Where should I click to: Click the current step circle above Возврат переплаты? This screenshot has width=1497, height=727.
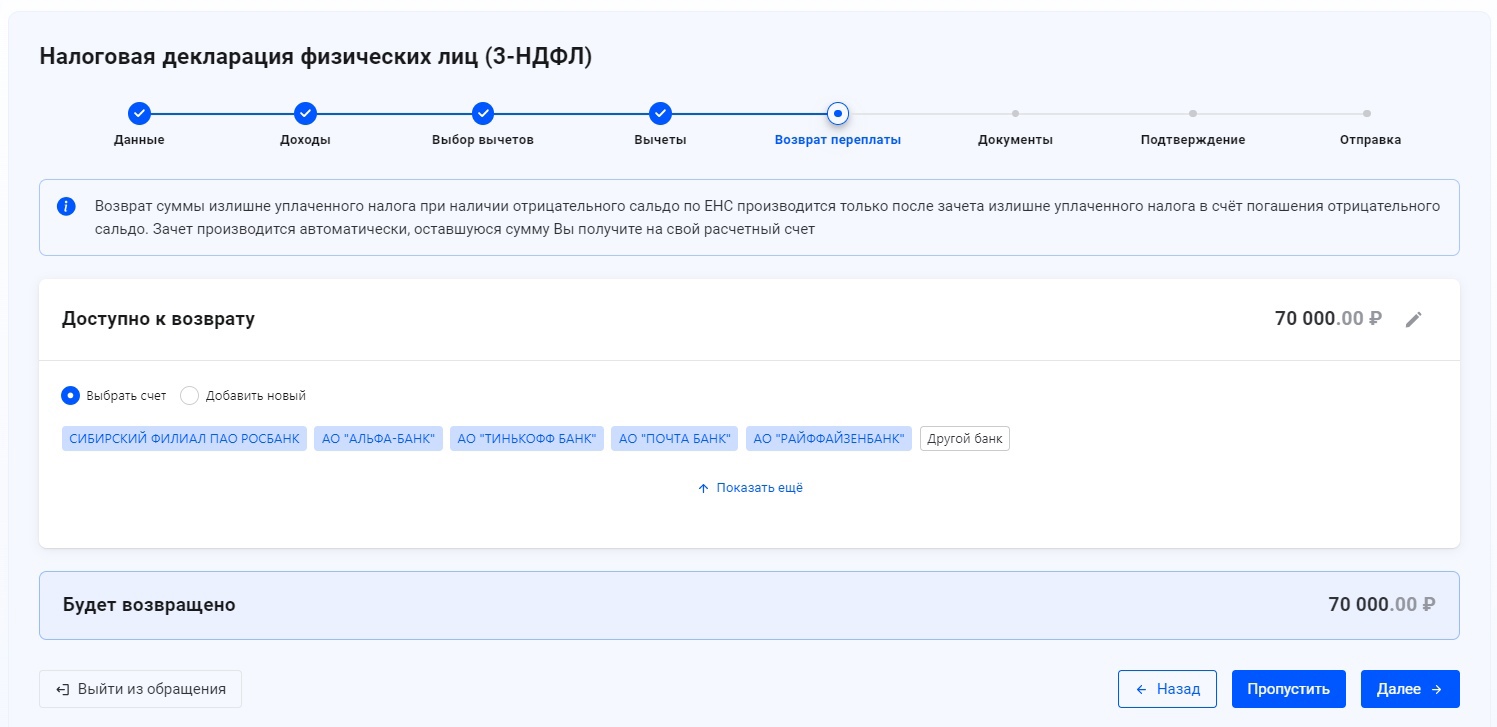[x=838, y=113]
